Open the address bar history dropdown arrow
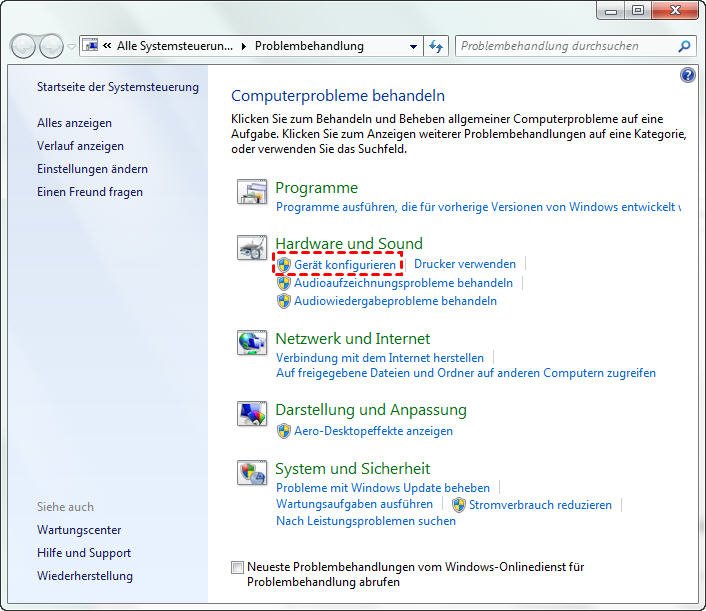706x611 pixels. point(413,46)
